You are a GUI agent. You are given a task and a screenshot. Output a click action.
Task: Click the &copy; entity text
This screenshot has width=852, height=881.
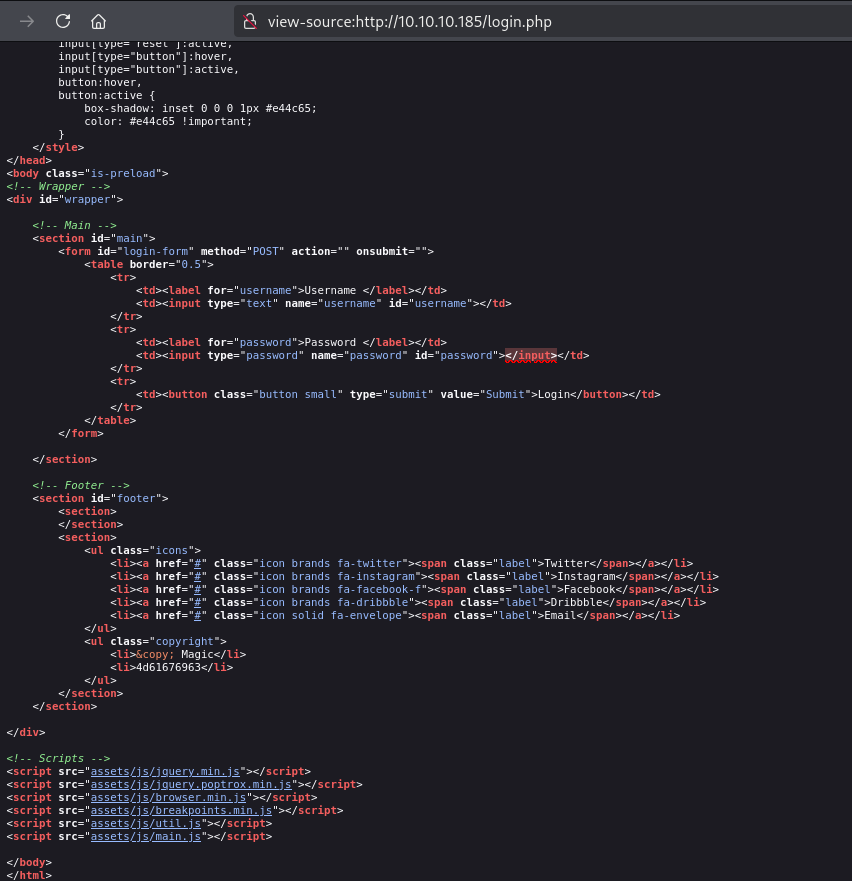tap(155, 654)
